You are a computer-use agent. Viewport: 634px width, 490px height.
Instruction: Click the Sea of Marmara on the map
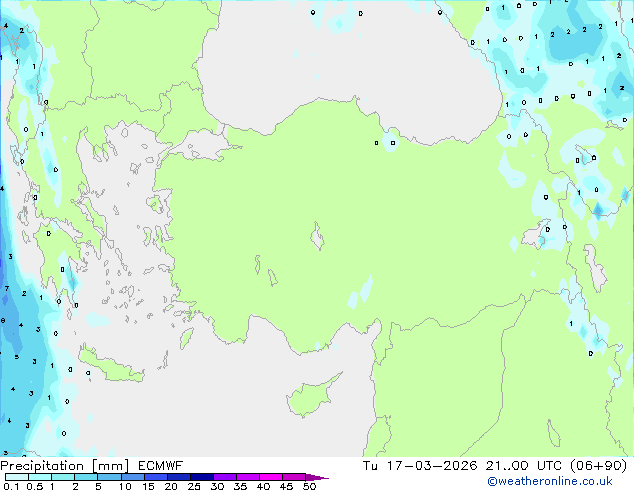tap(202, 146)
